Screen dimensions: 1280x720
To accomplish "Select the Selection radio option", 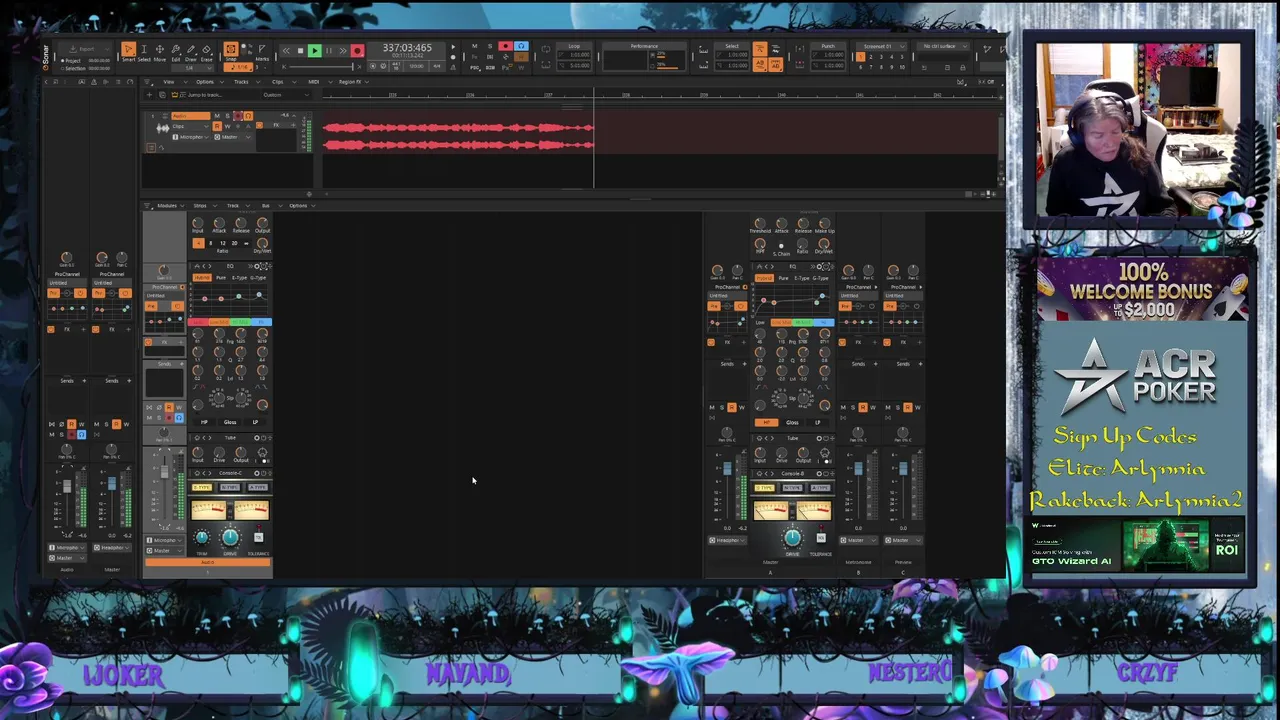I will point(72,69).
